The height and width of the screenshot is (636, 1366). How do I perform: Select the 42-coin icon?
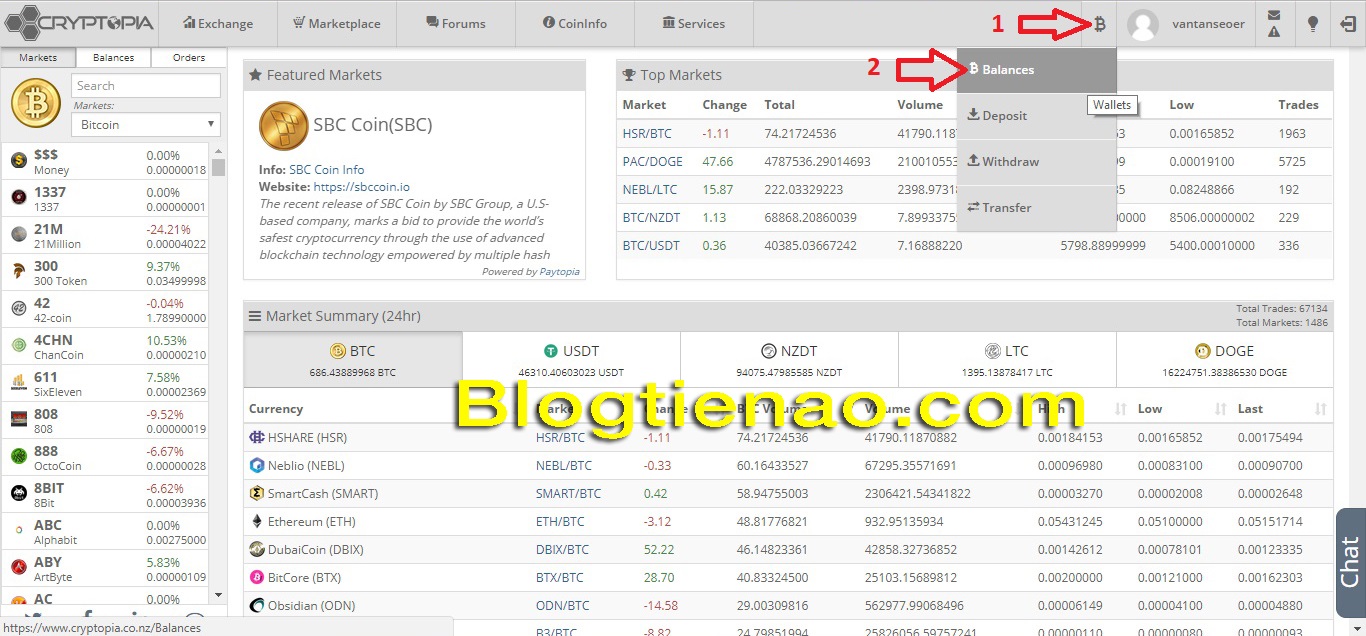pyautogui.click(x=18, y=309)
